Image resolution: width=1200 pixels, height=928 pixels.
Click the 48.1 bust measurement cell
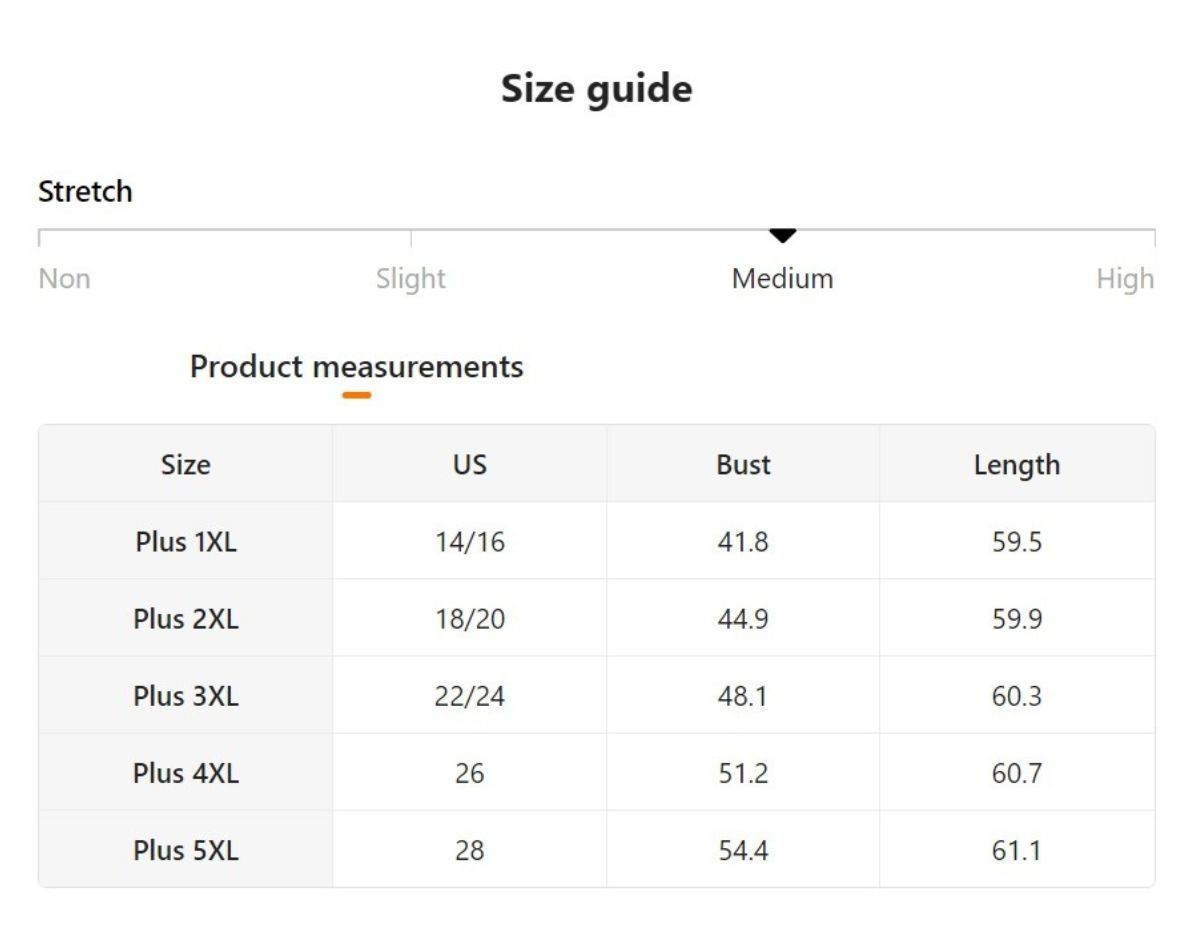click(x=743, y=696)
